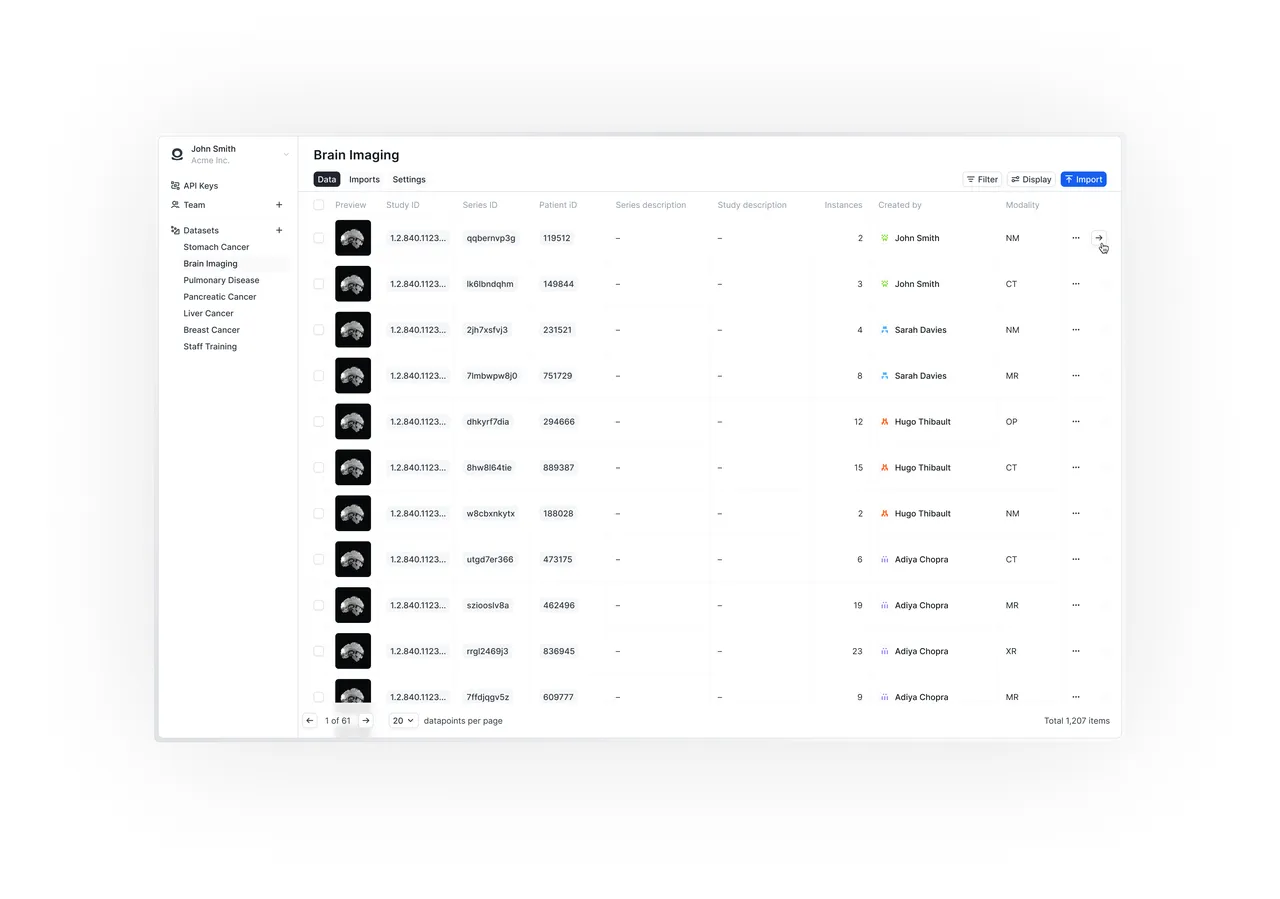Image resolution: width=1280 pixels, height=899 pixels.
Task: Open datapoint qqbernvp3g with the arrow button
Action: (1099, 238)
